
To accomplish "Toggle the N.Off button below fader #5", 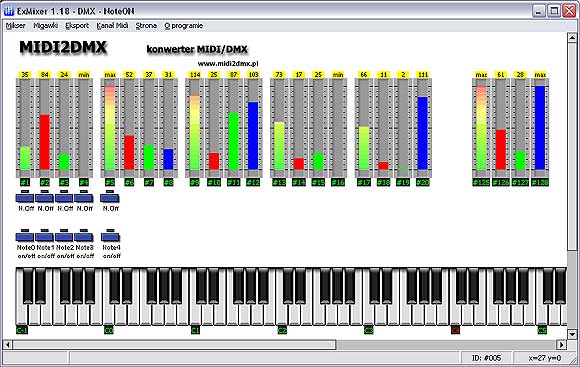I will coord(110,198).
